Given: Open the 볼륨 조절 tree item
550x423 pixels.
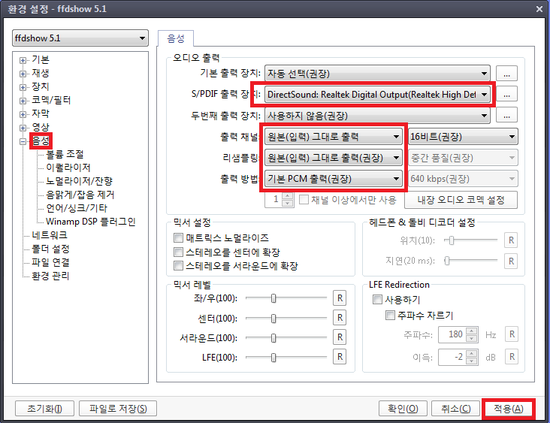Looking at the screenshot, I should pyautogui.click(x=65, y=154).
